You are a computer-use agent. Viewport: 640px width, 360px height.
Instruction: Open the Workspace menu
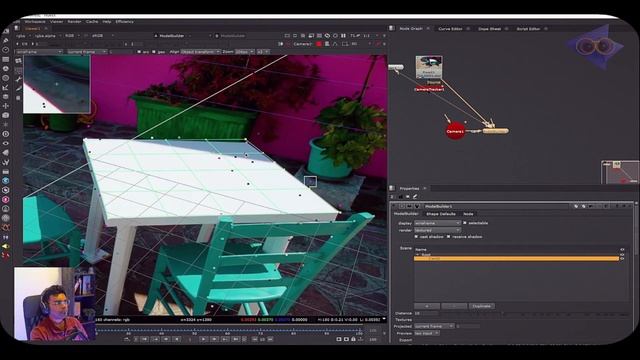pyautogui.click(x=35, y=22)
